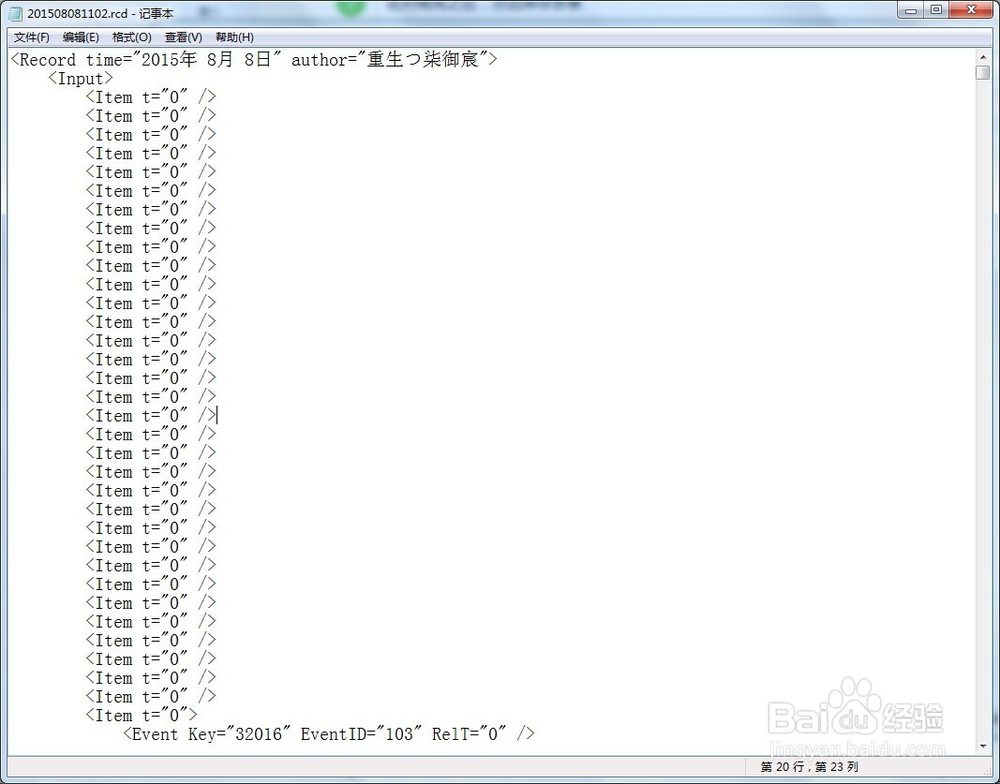The height and width of the screenshot is (784, 1000).
Task: Open the 编辑(E) menu
Action: point(81,37)
